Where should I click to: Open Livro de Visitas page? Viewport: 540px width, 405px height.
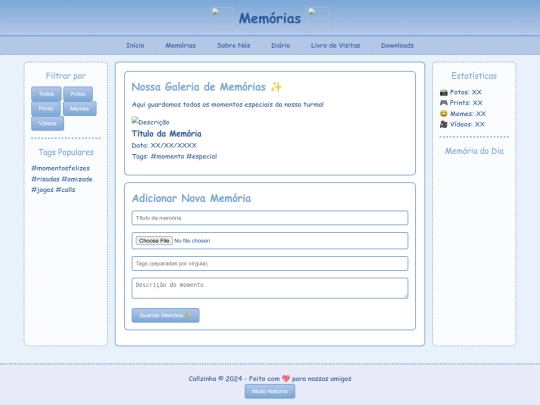point(335,45)
